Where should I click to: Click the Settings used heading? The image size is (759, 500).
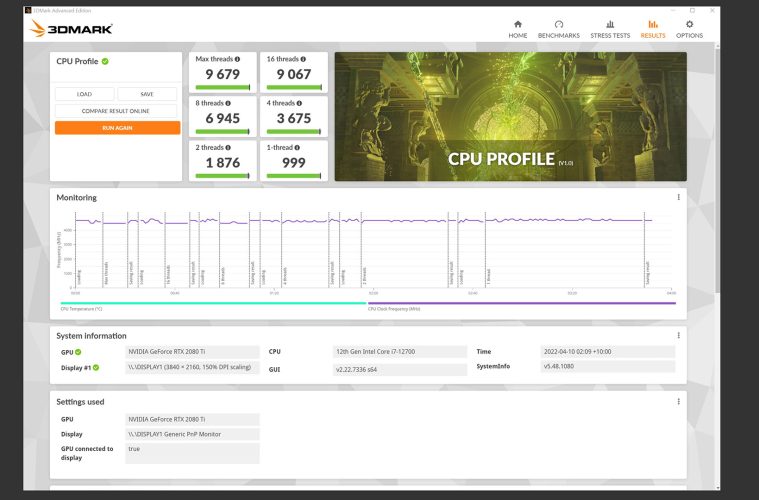pos(80,402)
